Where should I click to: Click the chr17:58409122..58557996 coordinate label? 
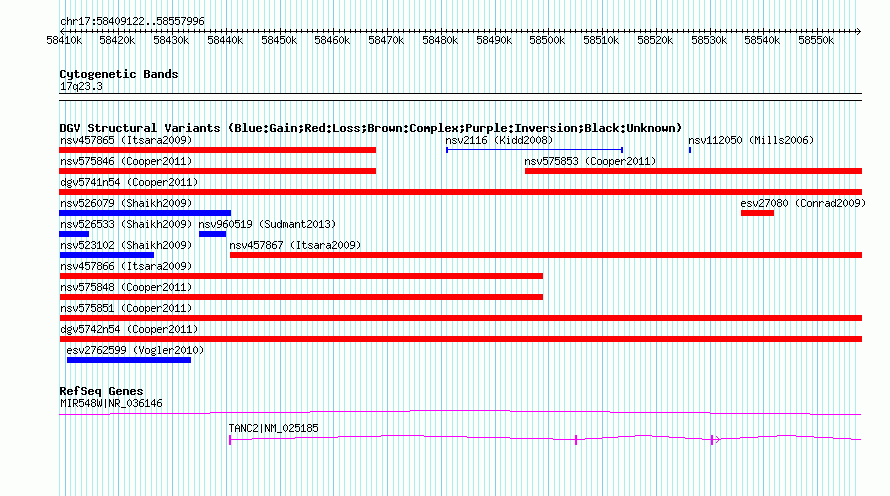pos(132,21)
